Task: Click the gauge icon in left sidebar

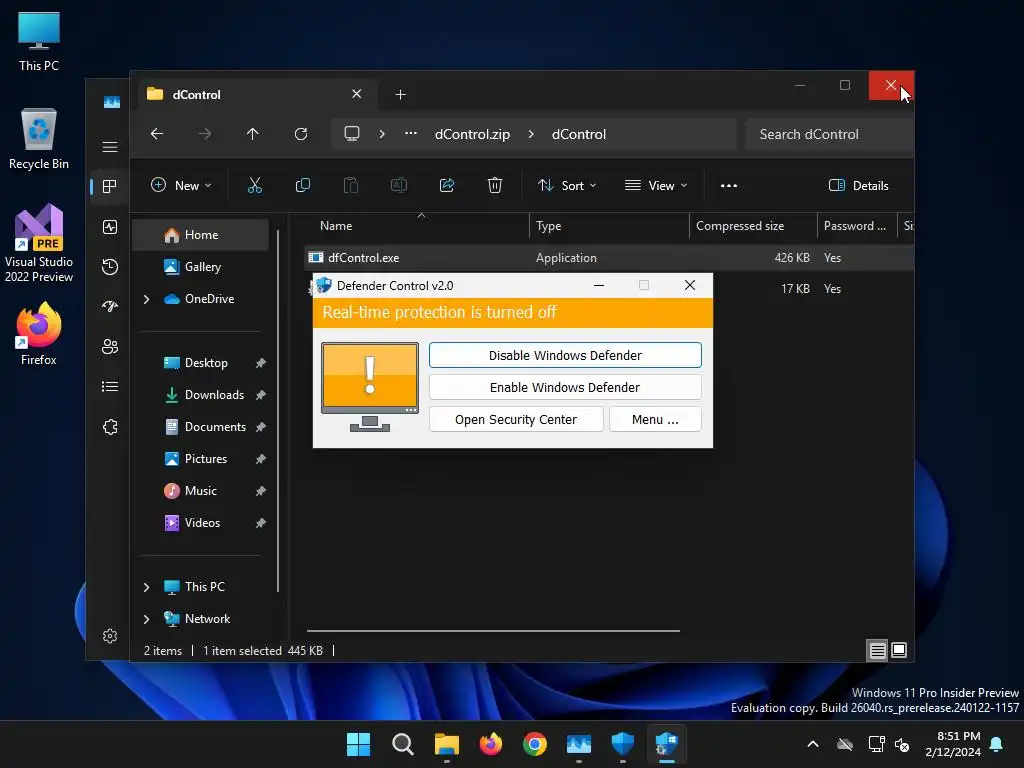Action: coord(110,306)
